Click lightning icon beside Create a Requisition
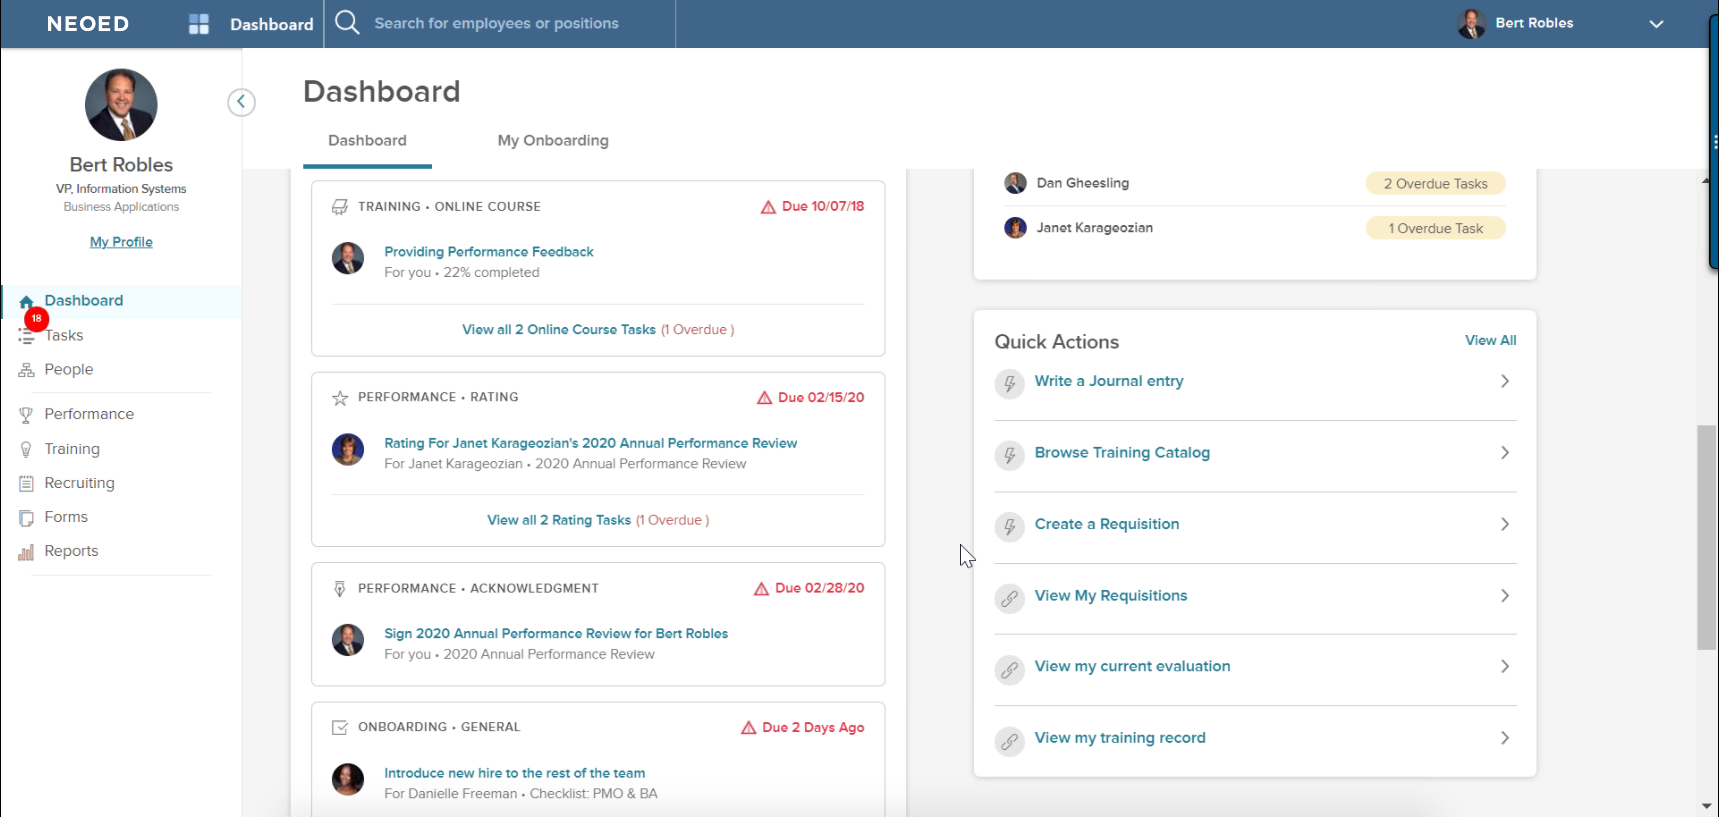The image size is (1719, 817). (1010, 527)
